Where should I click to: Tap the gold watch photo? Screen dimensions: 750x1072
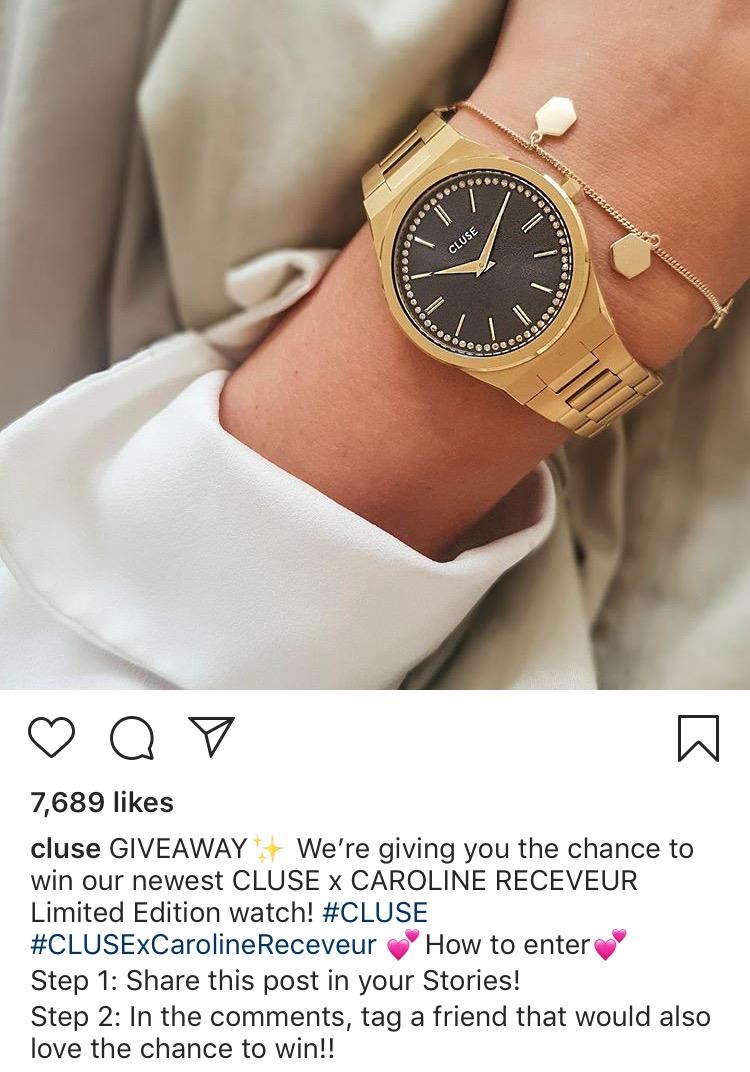(x=375, y=345)
